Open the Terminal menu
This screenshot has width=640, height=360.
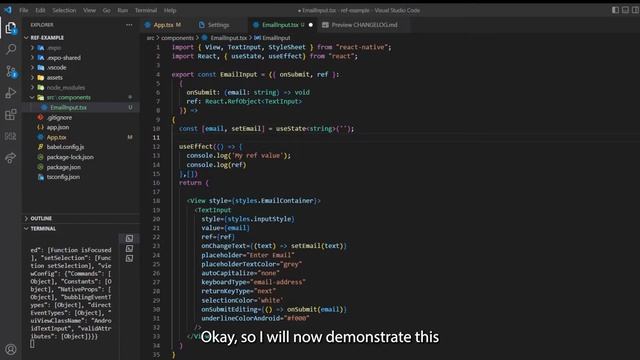click(146, 10)
